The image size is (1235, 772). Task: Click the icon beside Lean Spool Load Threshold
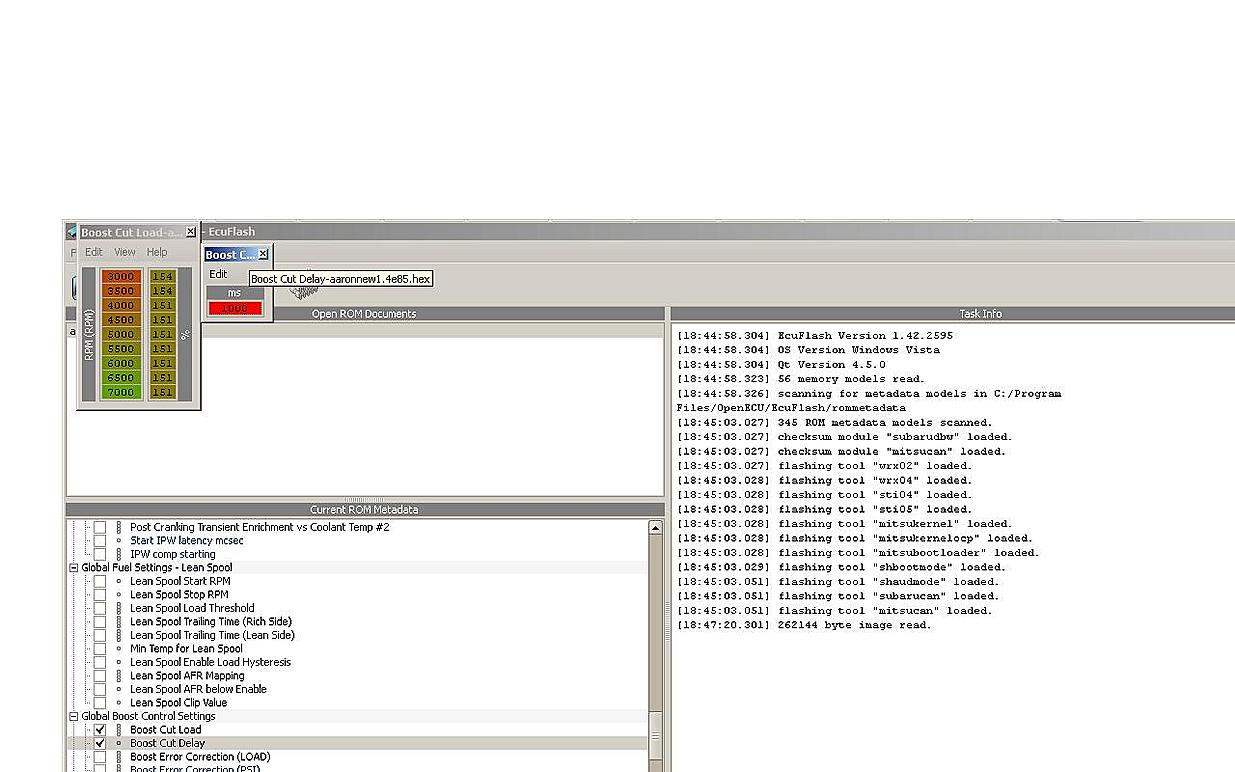[119, 608]
